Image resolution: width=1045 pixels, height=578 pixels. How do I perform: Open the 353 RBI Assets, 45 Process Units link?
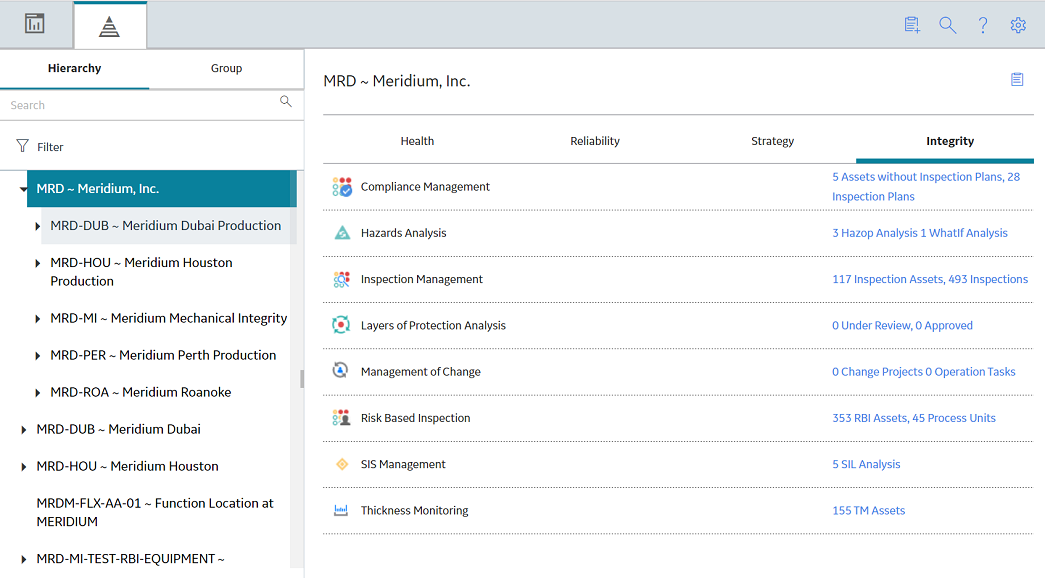click(914, 418)
